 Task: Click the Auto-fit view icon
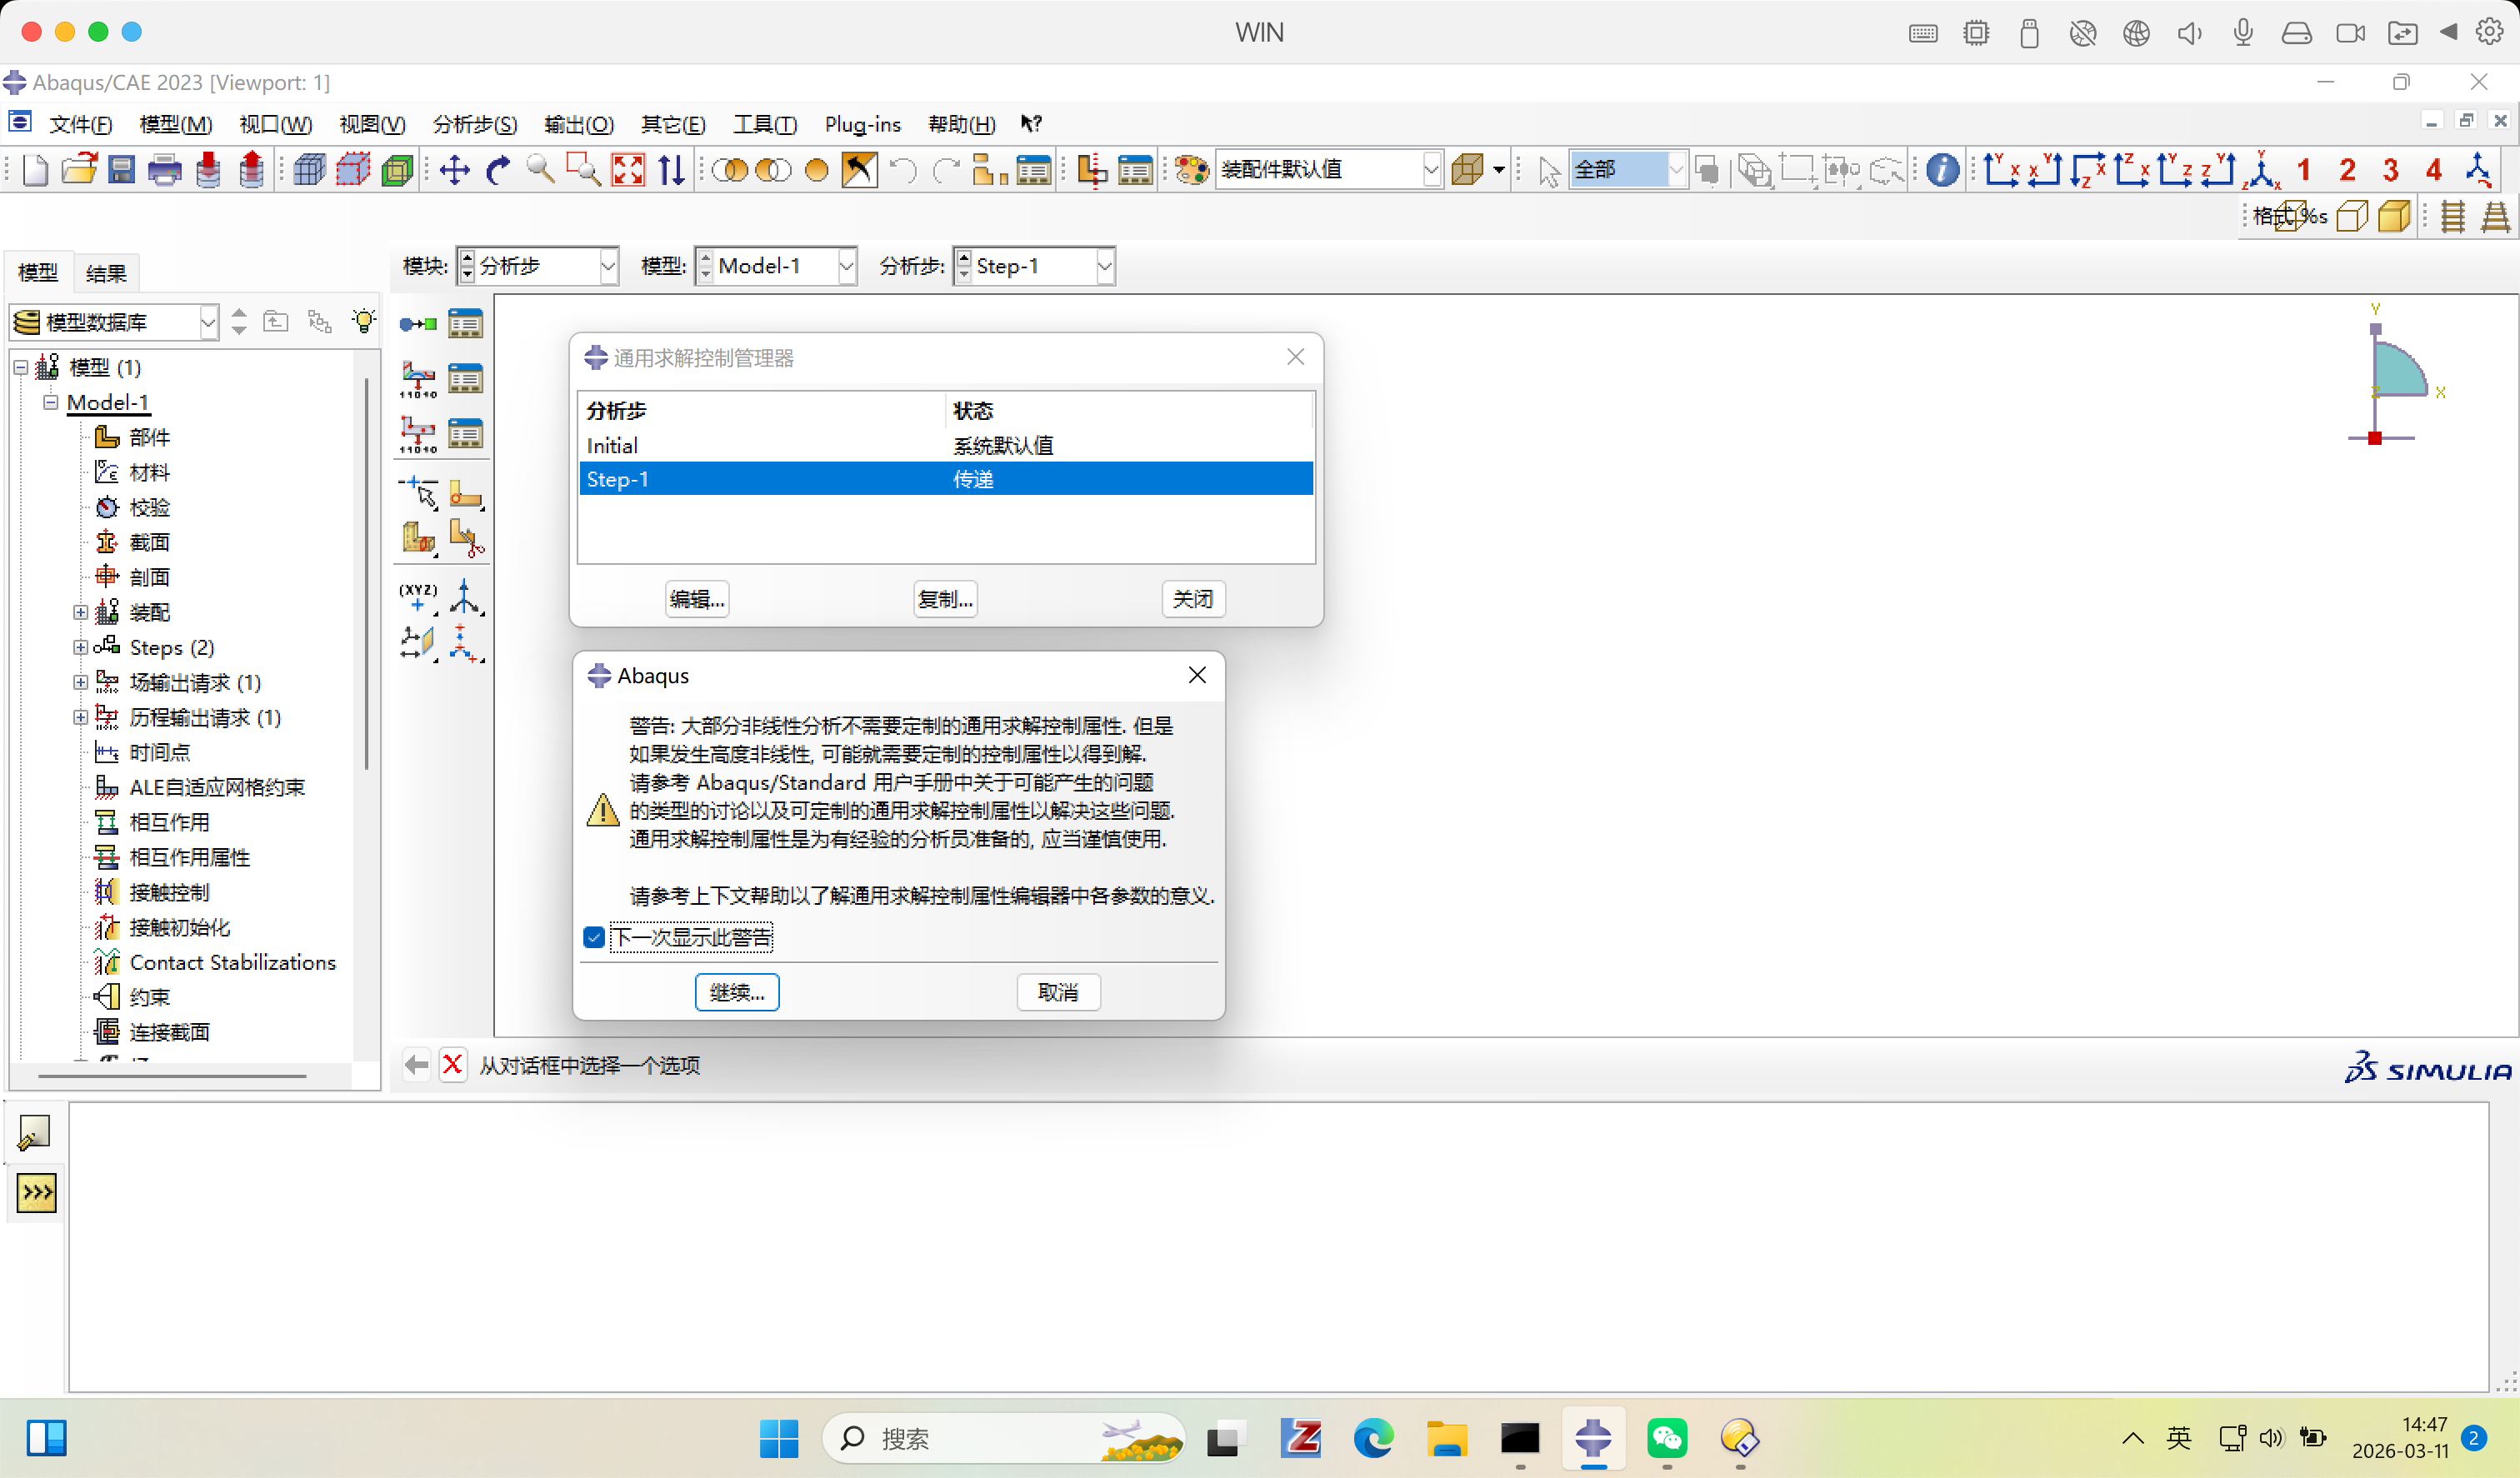[628, 170]
